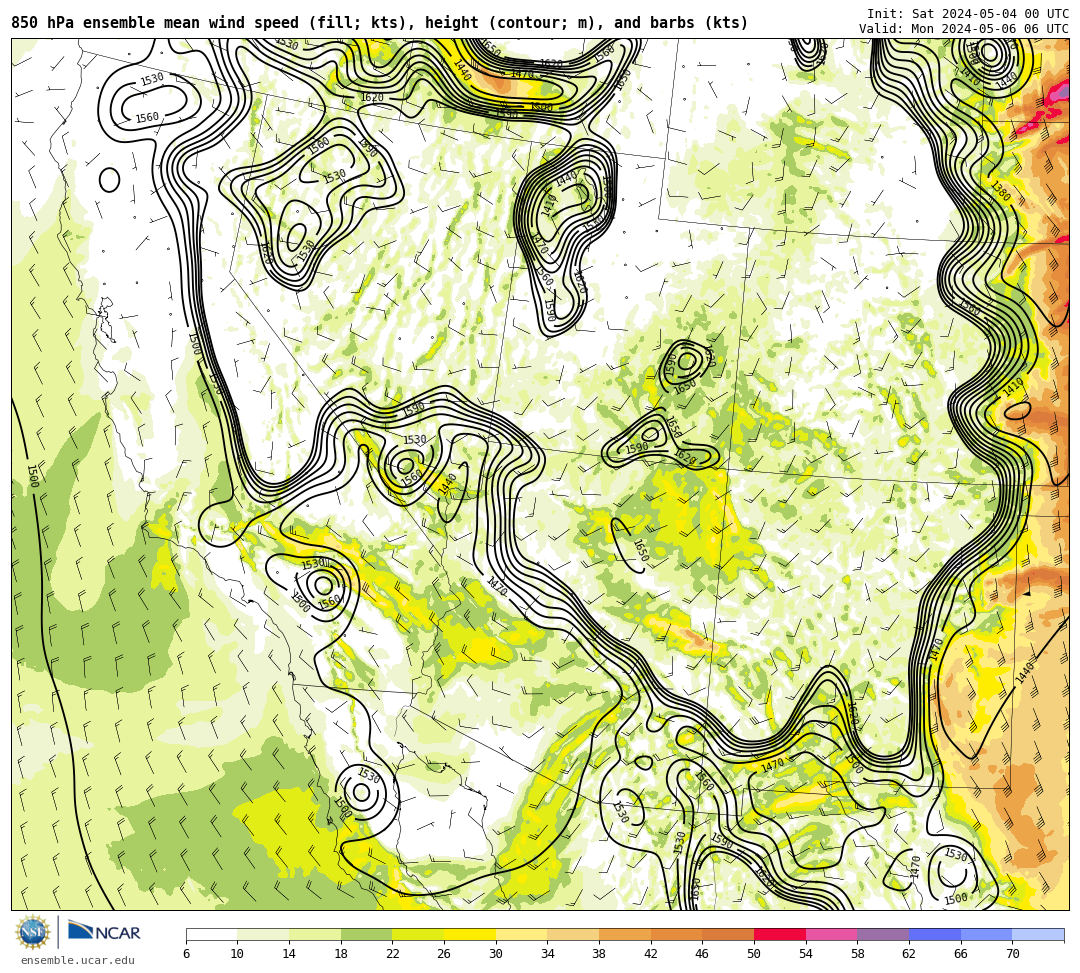Click the 1380 height contour label
This screenshot has height=973, width=1080.
(1001, 191)
